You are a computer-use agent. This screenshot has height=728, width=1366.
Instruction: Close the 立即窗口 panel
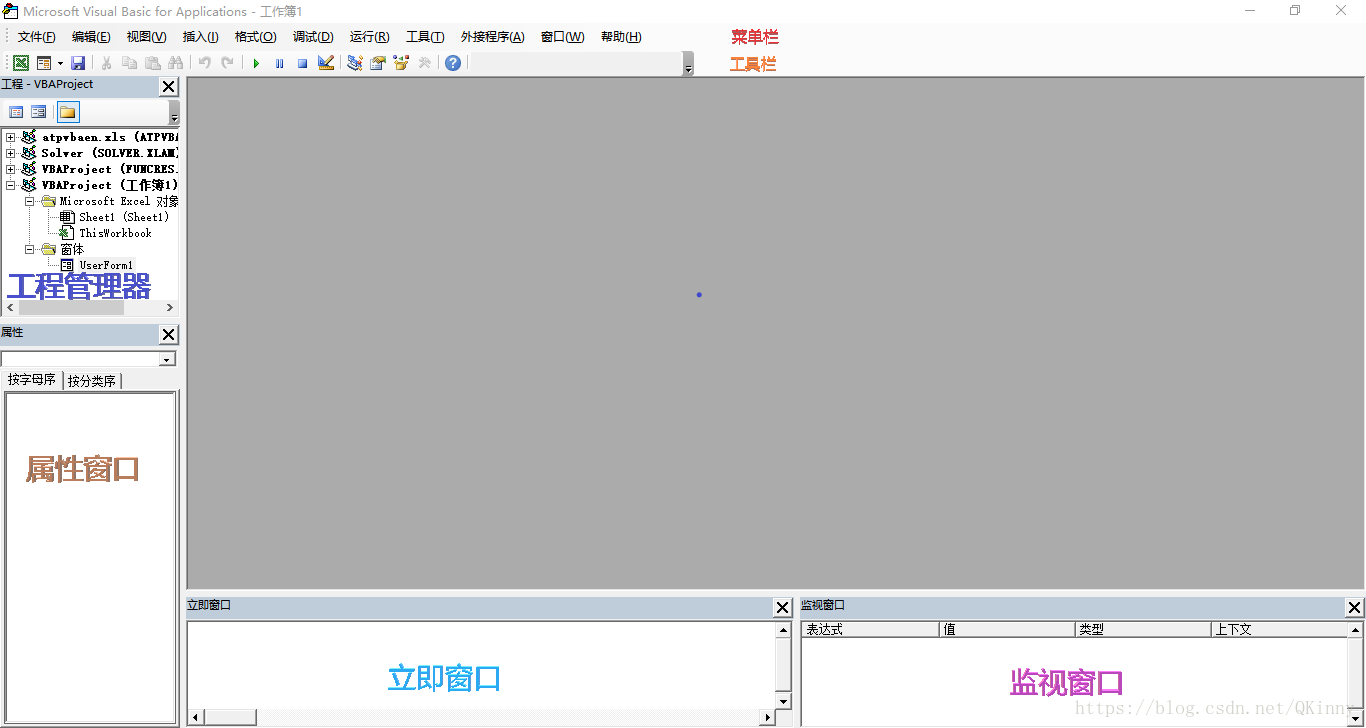pos(782,608)
